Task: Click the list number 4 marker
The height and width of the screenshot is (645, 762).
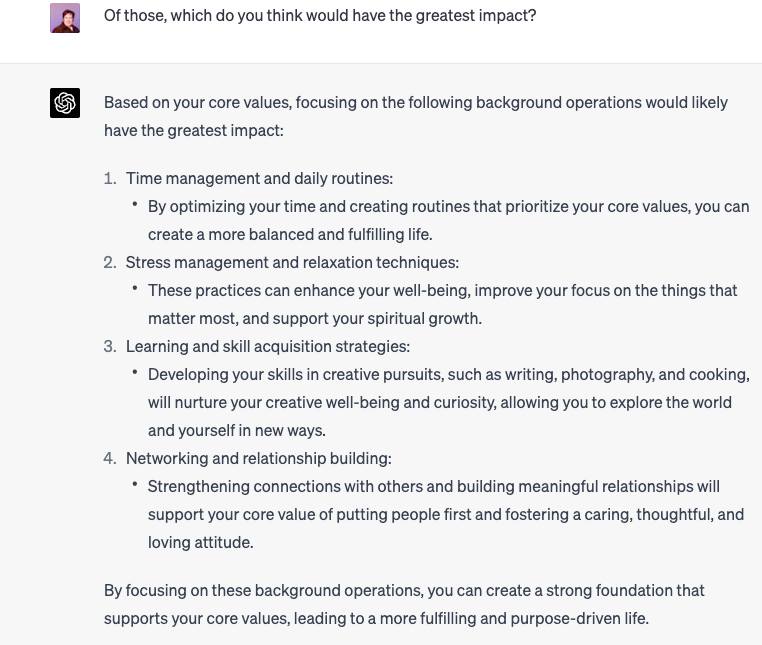Action: click(110, 458)
